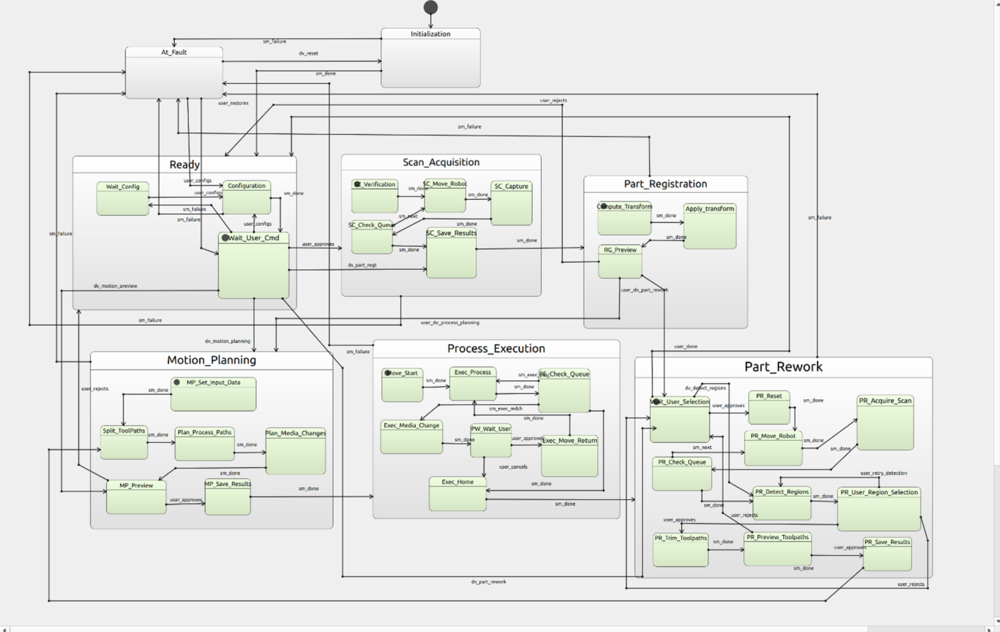
Task: Click the Motion_Planning state title
Action: click(x=211, y=360)
